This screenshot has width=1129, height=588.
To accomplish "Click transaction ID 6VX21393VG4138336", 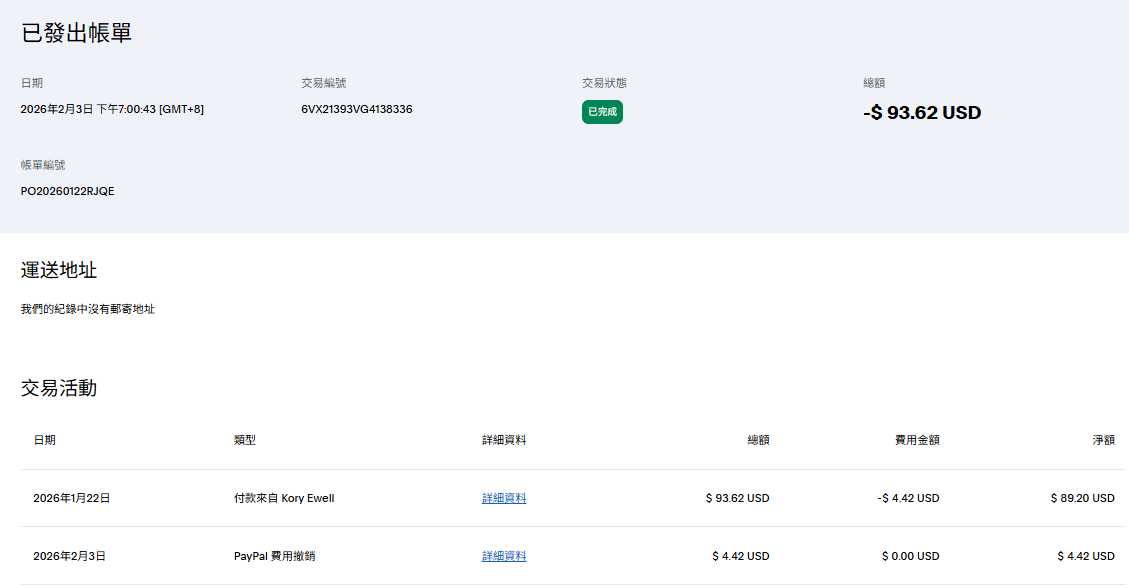I will [356, 109].
